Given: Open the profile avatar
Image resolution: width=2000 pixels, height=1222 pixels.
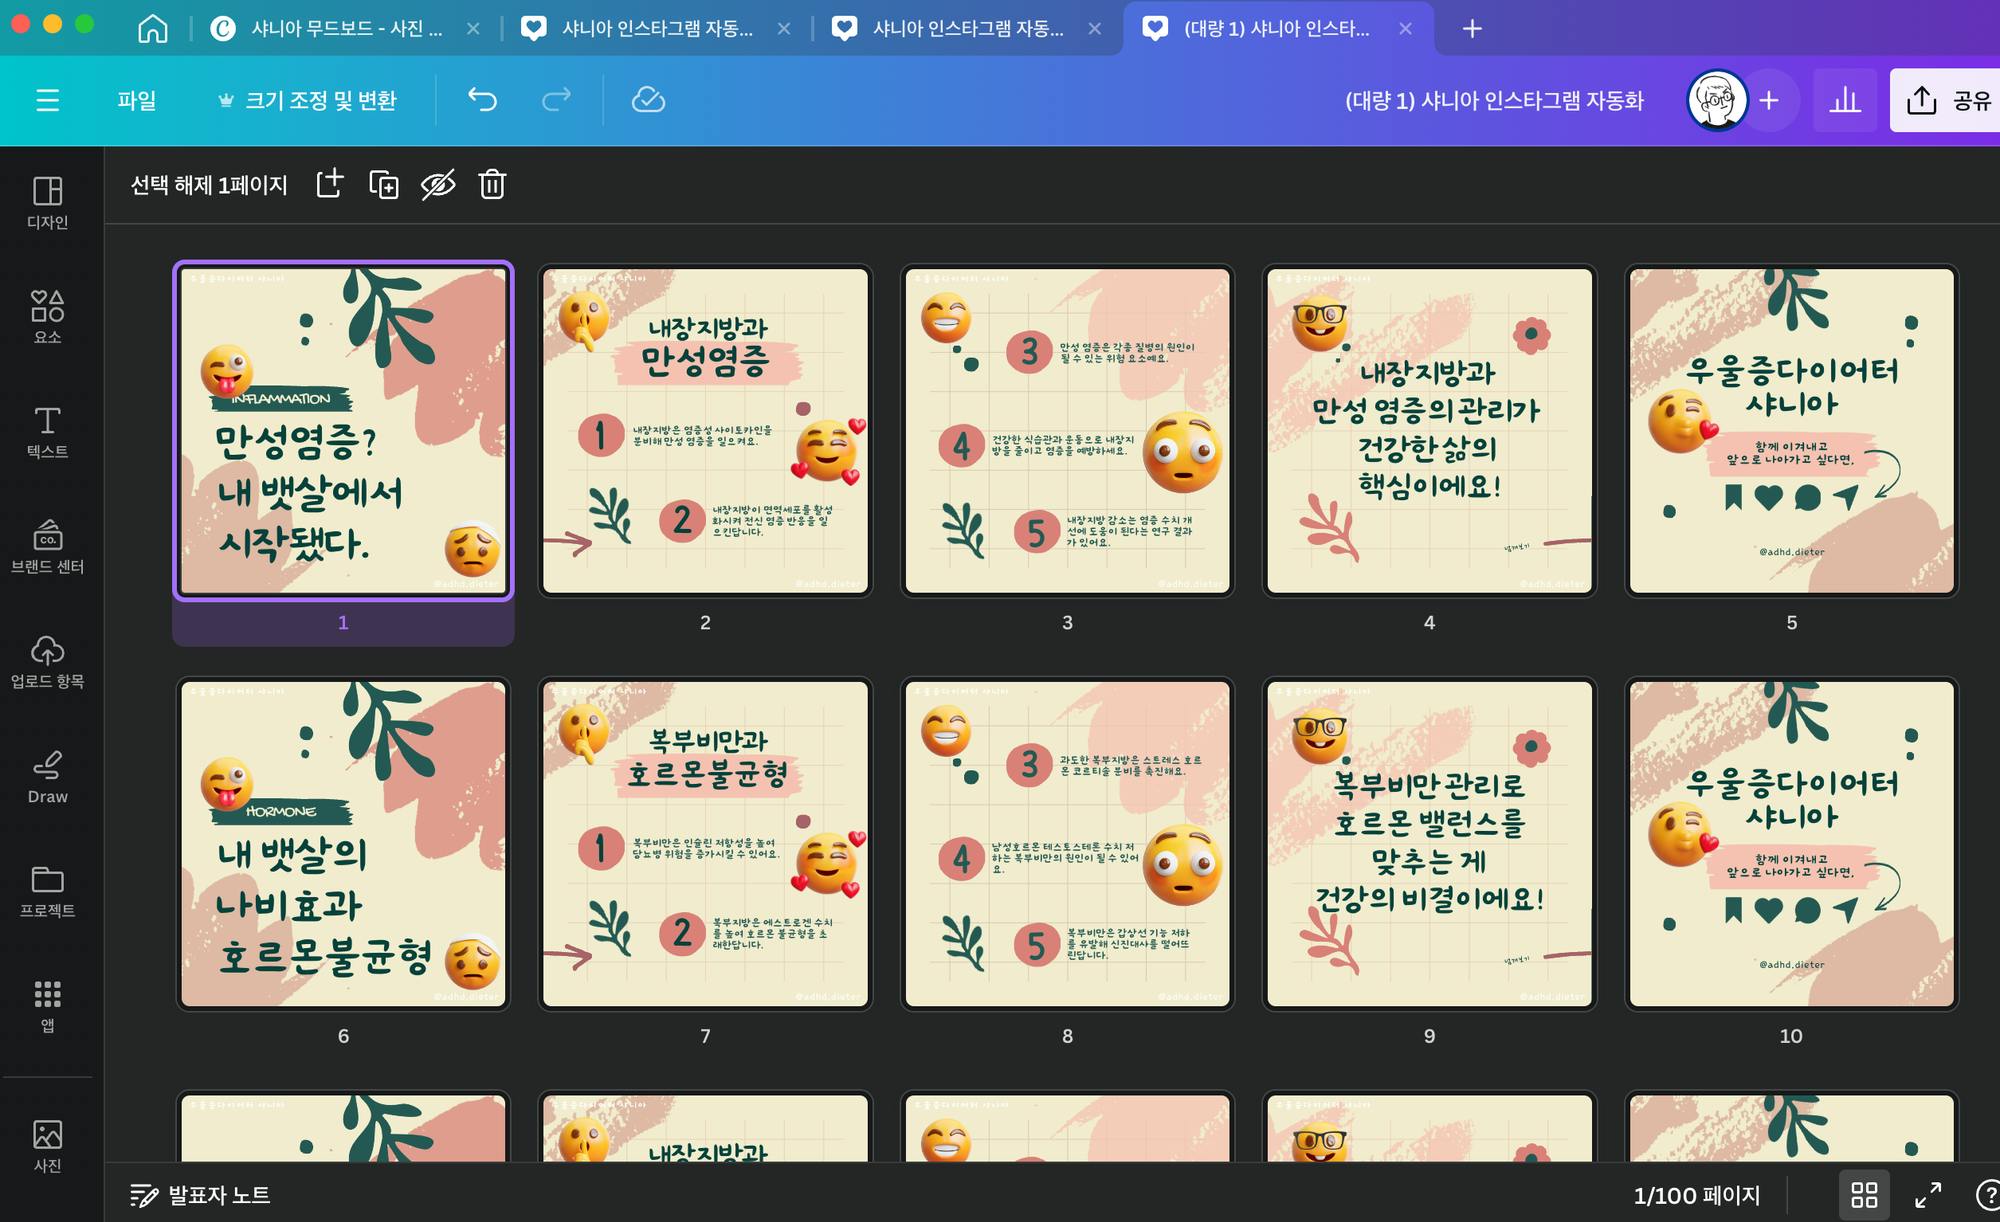Looking at the screenshot, I should pyautogui.click(x=1717, y=100).
